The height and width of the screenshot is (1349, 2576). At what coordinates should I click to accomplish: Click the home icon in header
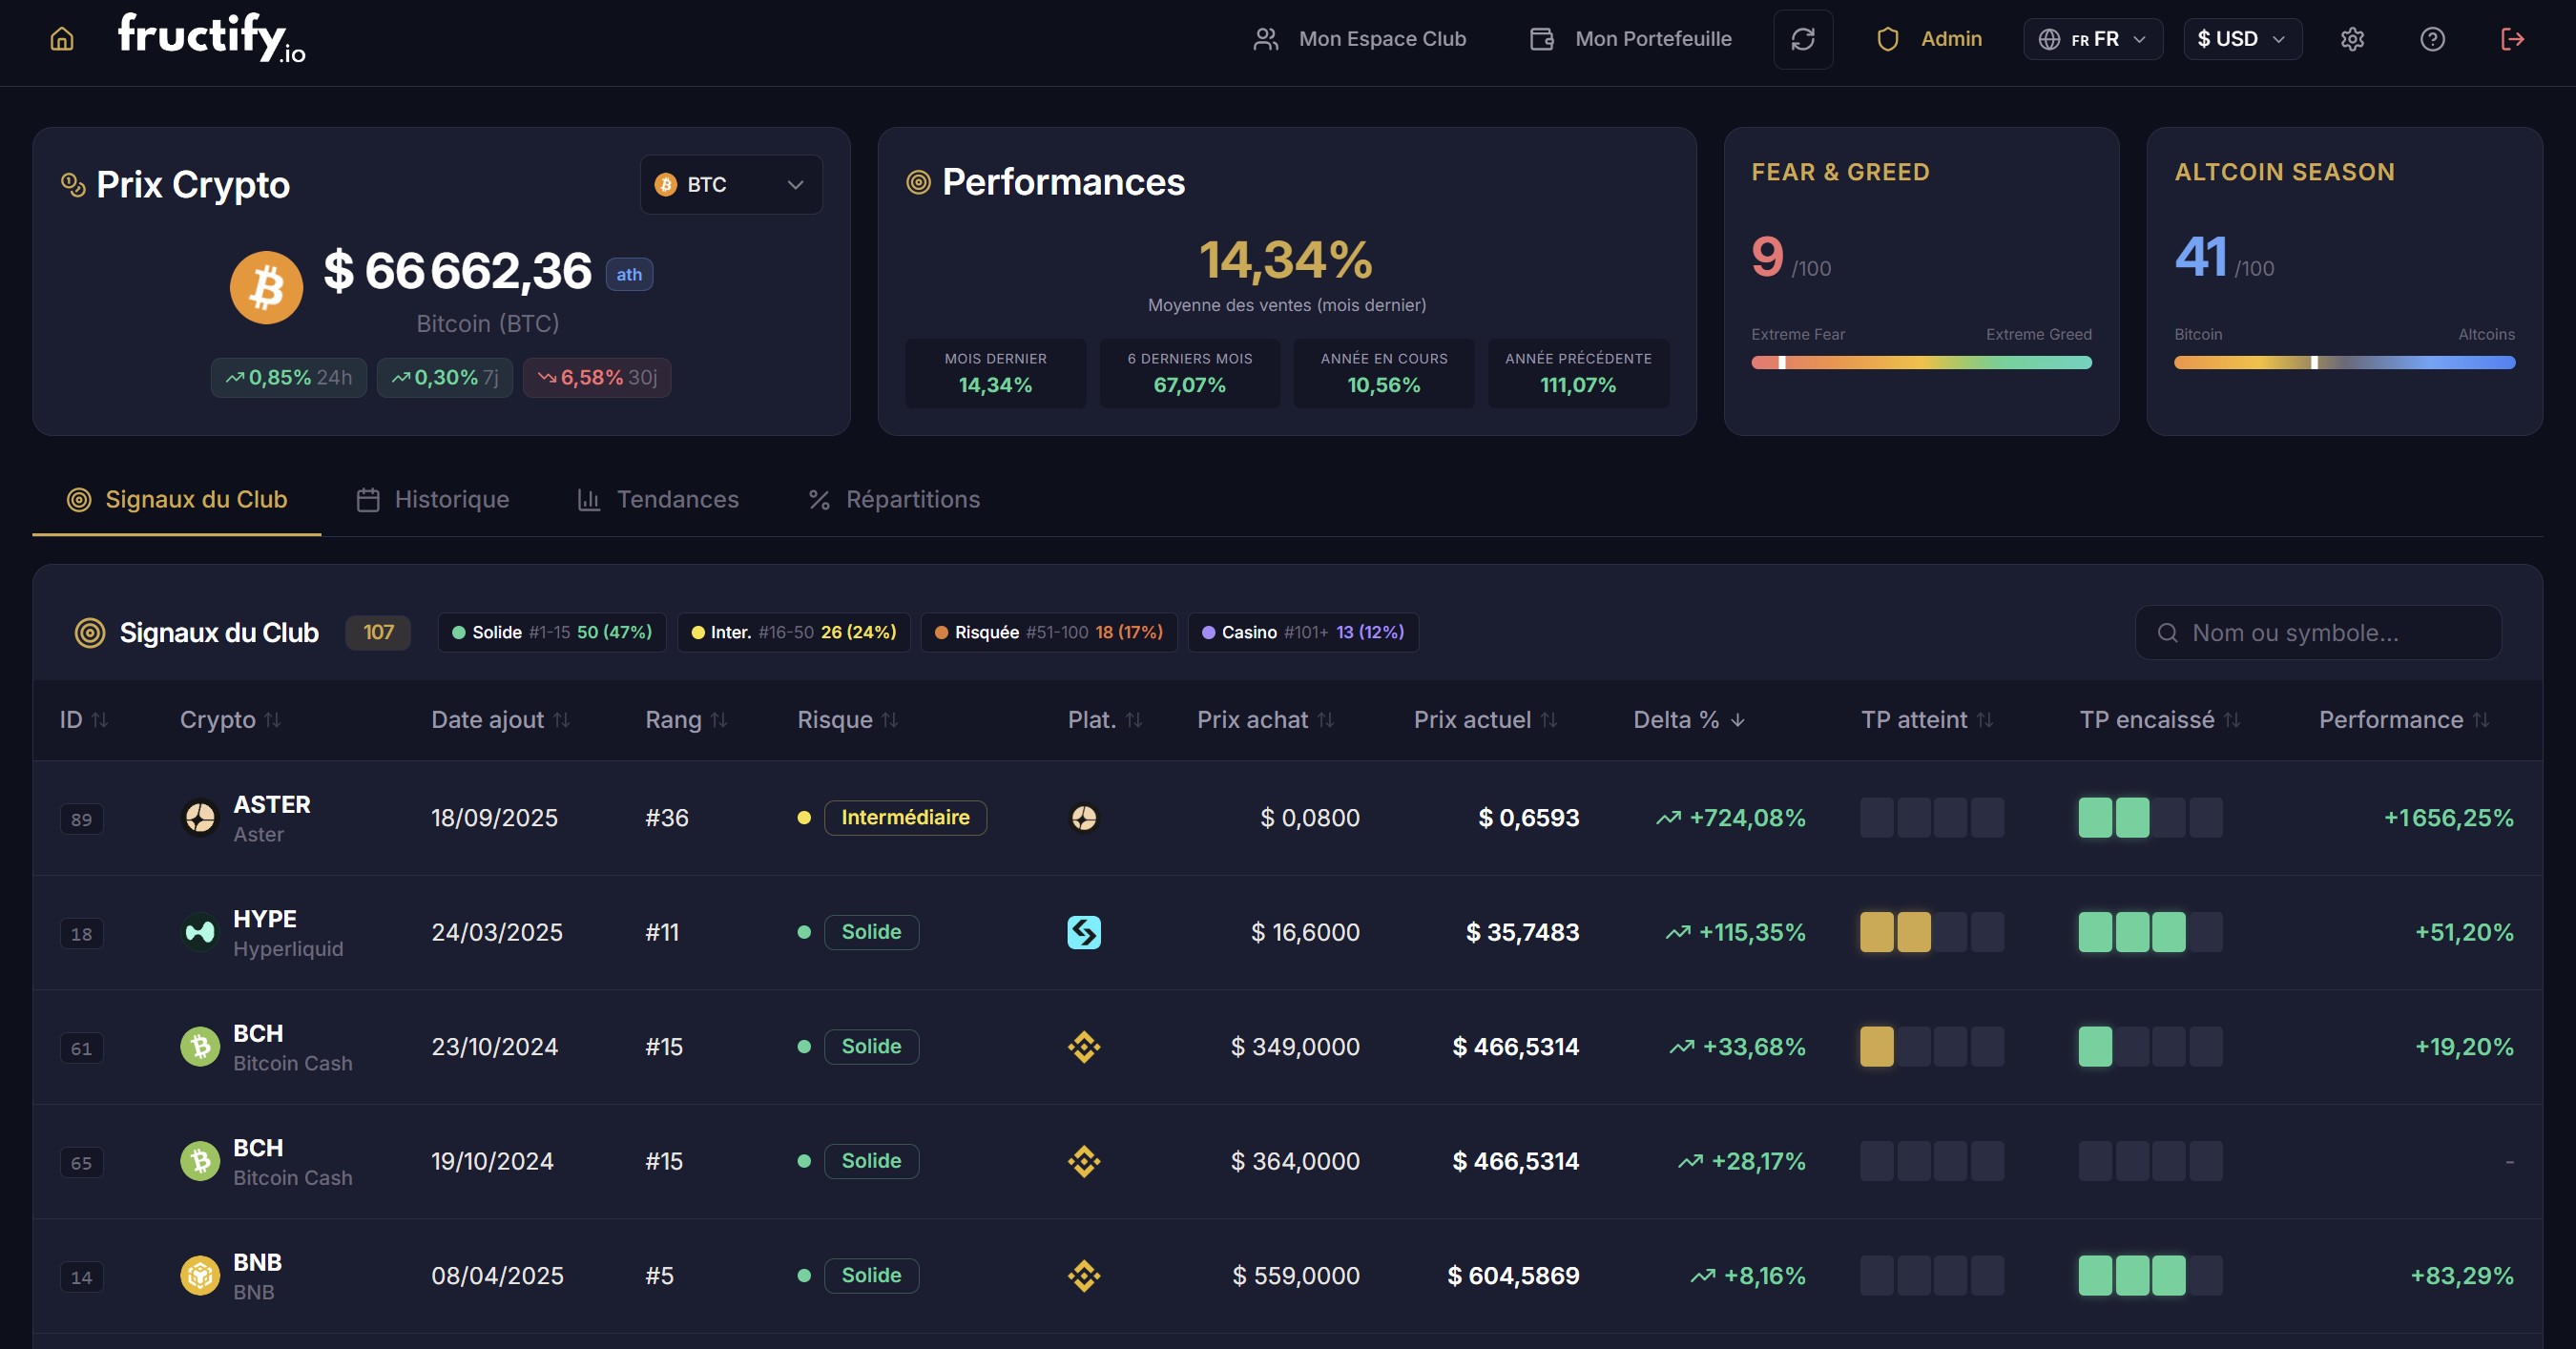click(x=62, y=39)
